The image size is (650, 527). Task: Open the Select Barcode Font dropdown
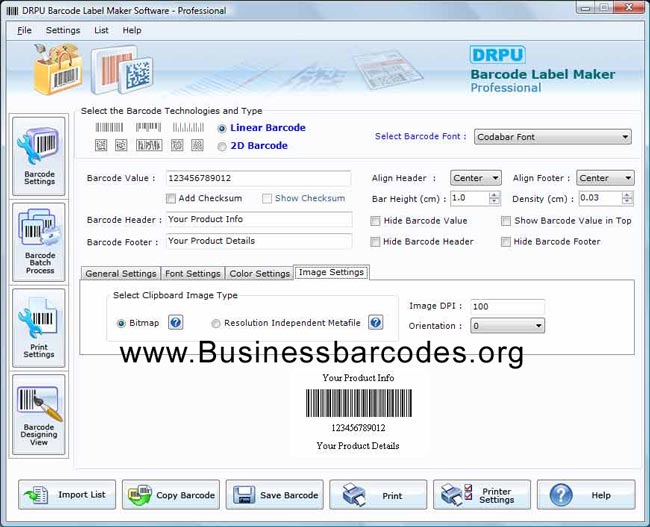pos(553,137)
